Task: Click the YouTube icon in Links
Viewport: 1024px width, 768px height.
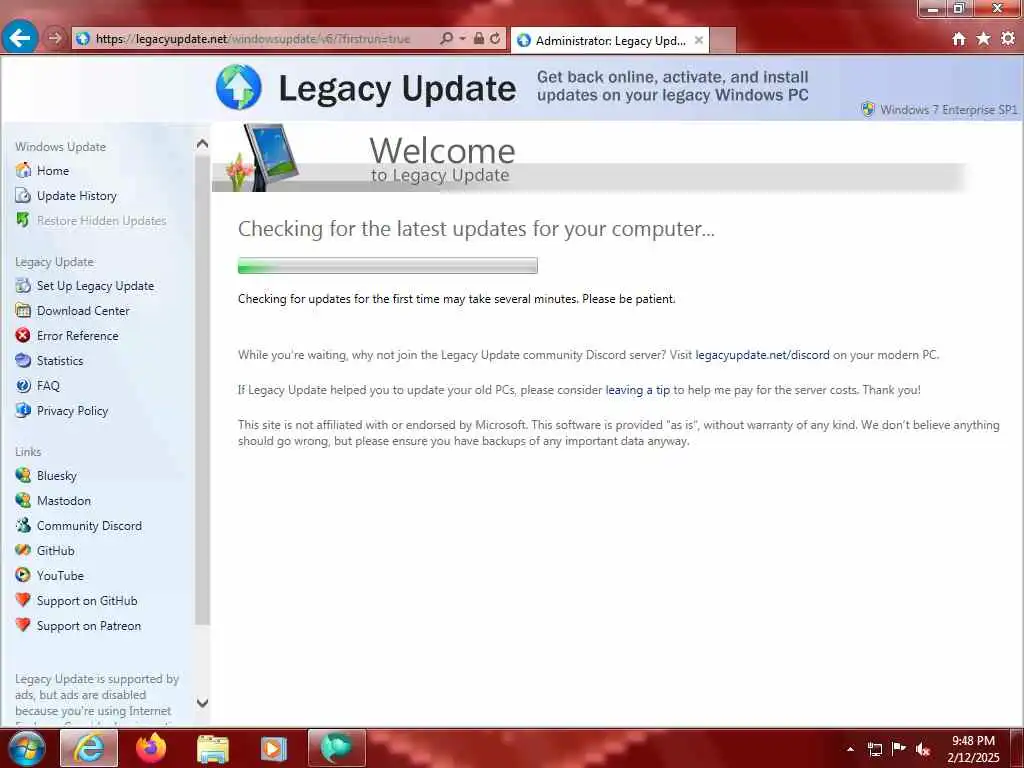Action: pos(23,575)
